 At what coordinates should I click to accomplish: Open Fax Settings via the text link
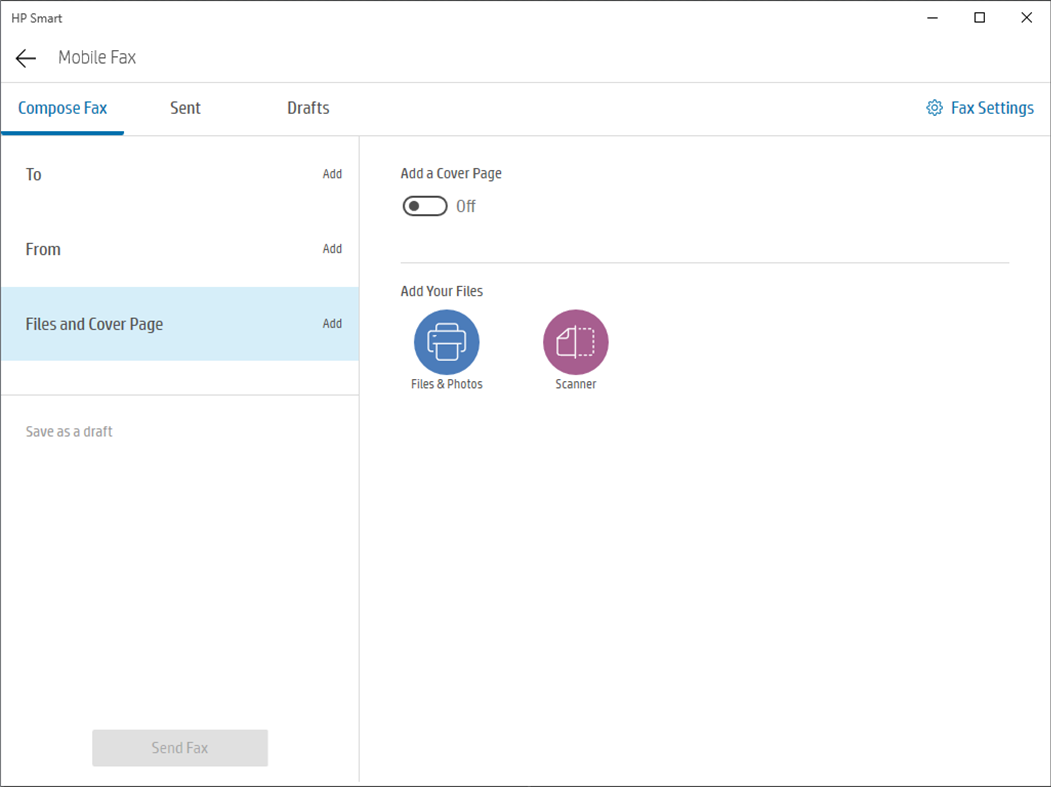pyautogui.click(x=993, y=107)
